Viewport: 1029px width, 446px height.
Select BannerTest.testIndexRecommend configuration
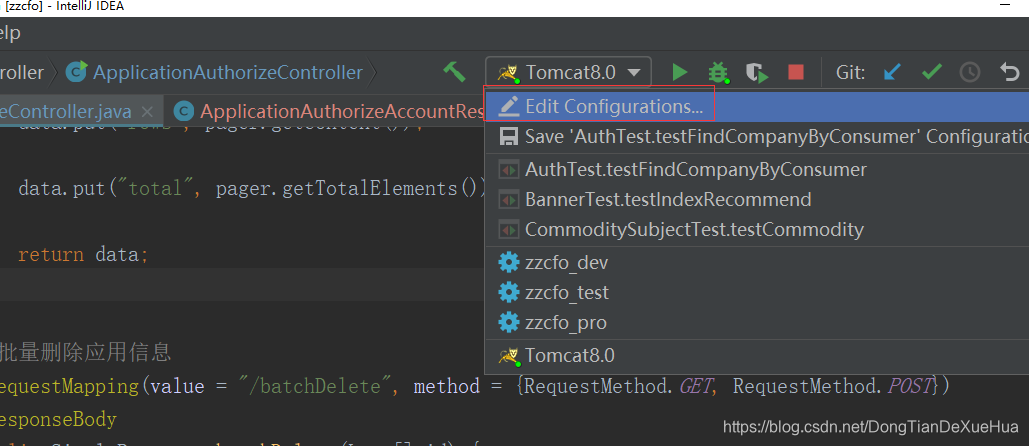pos(757,199)
